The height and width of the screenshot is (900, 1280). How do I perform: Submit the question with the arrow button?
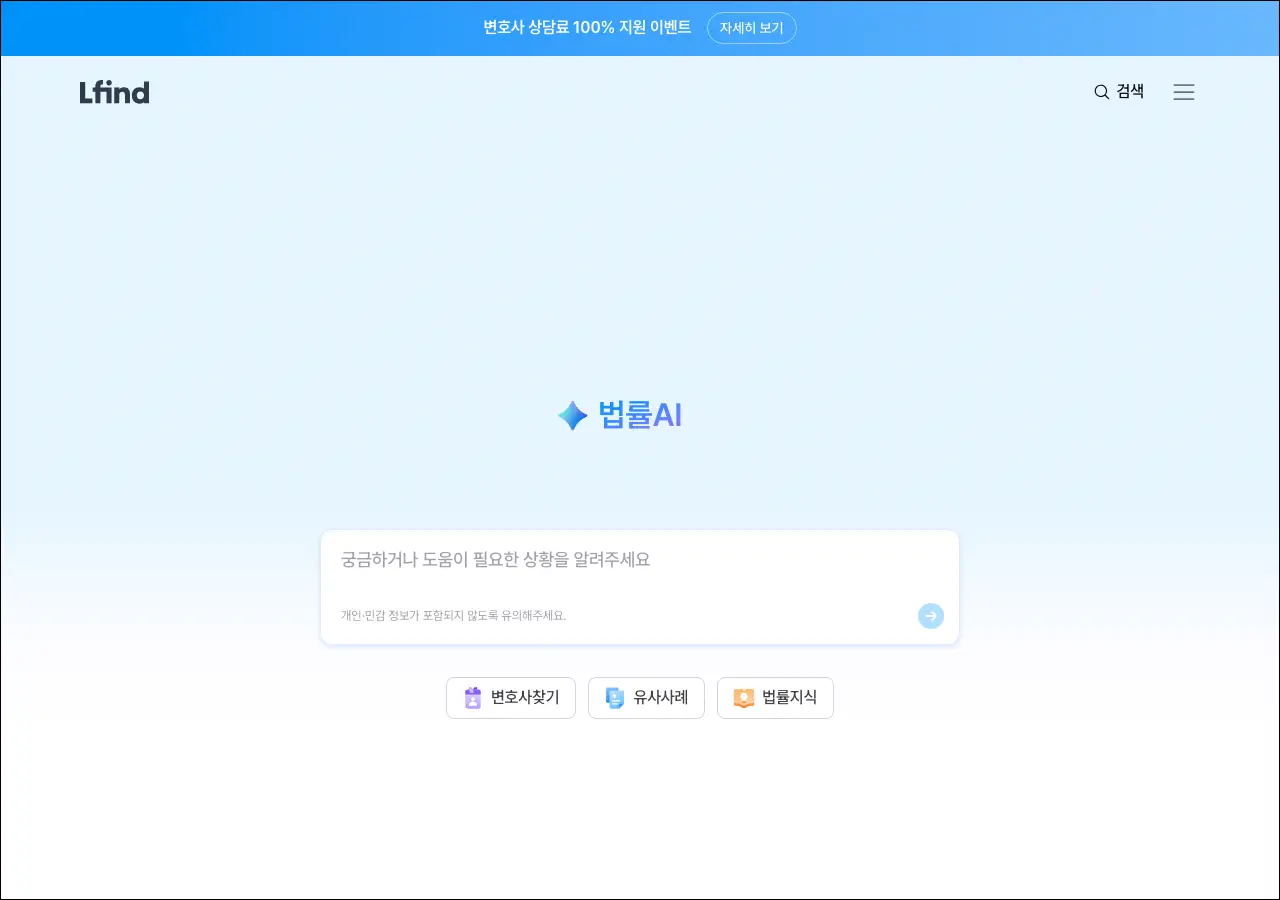[x=930, y=616]
